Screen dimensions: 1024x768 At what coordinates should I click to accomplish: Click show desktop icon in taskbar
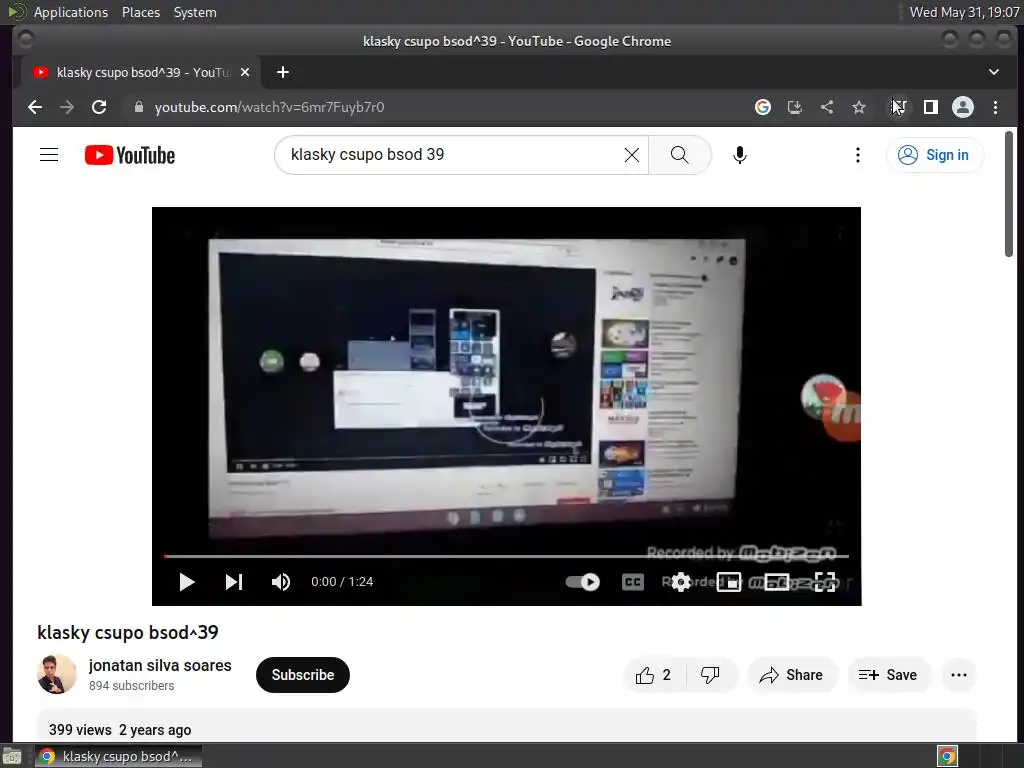point(12,757)
